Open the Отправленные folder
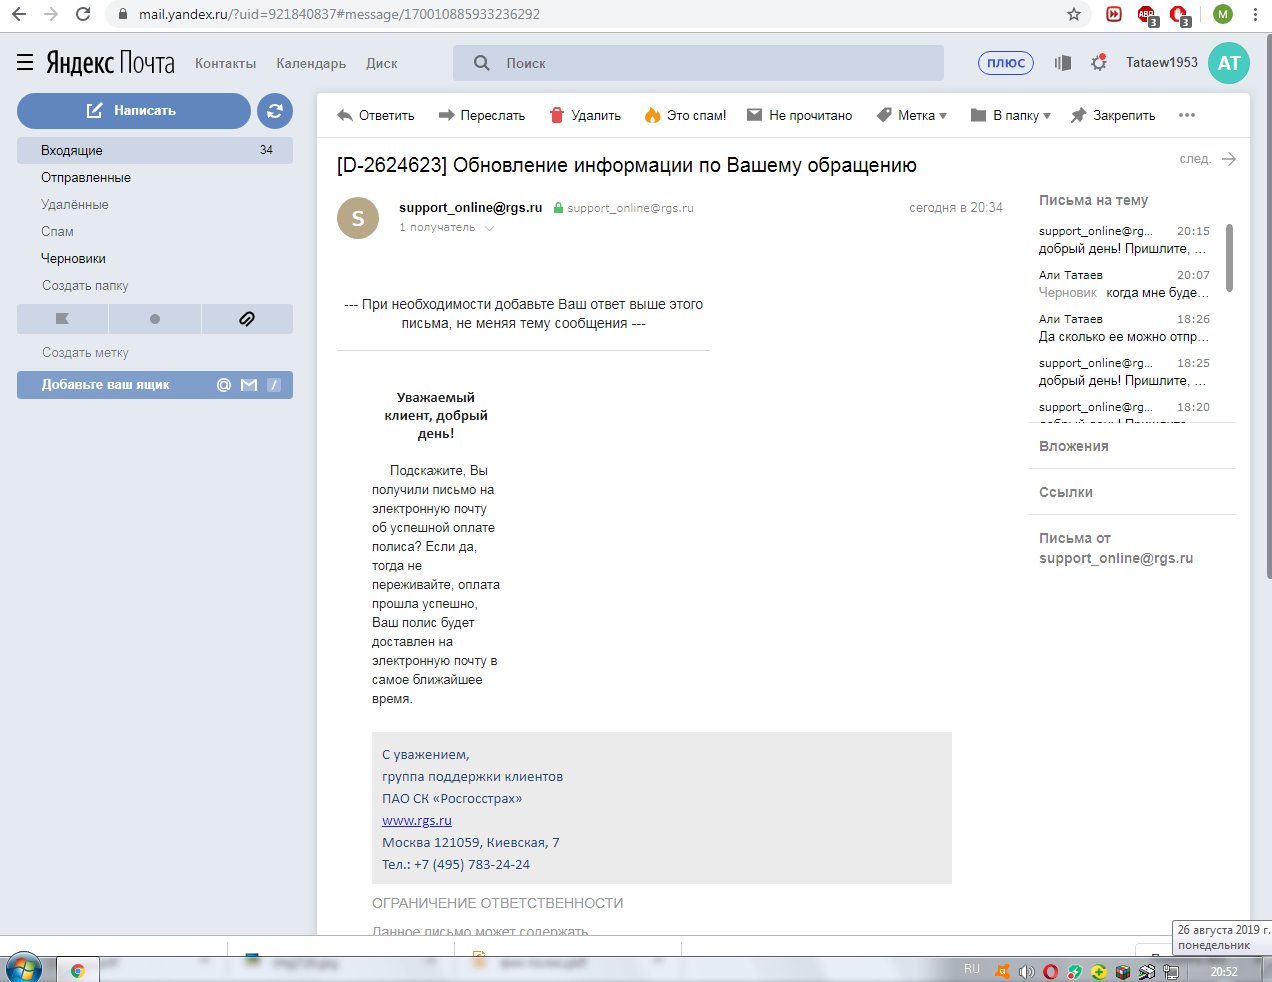This screenshot has width=1272, height=982. click(x=86, y=177)
